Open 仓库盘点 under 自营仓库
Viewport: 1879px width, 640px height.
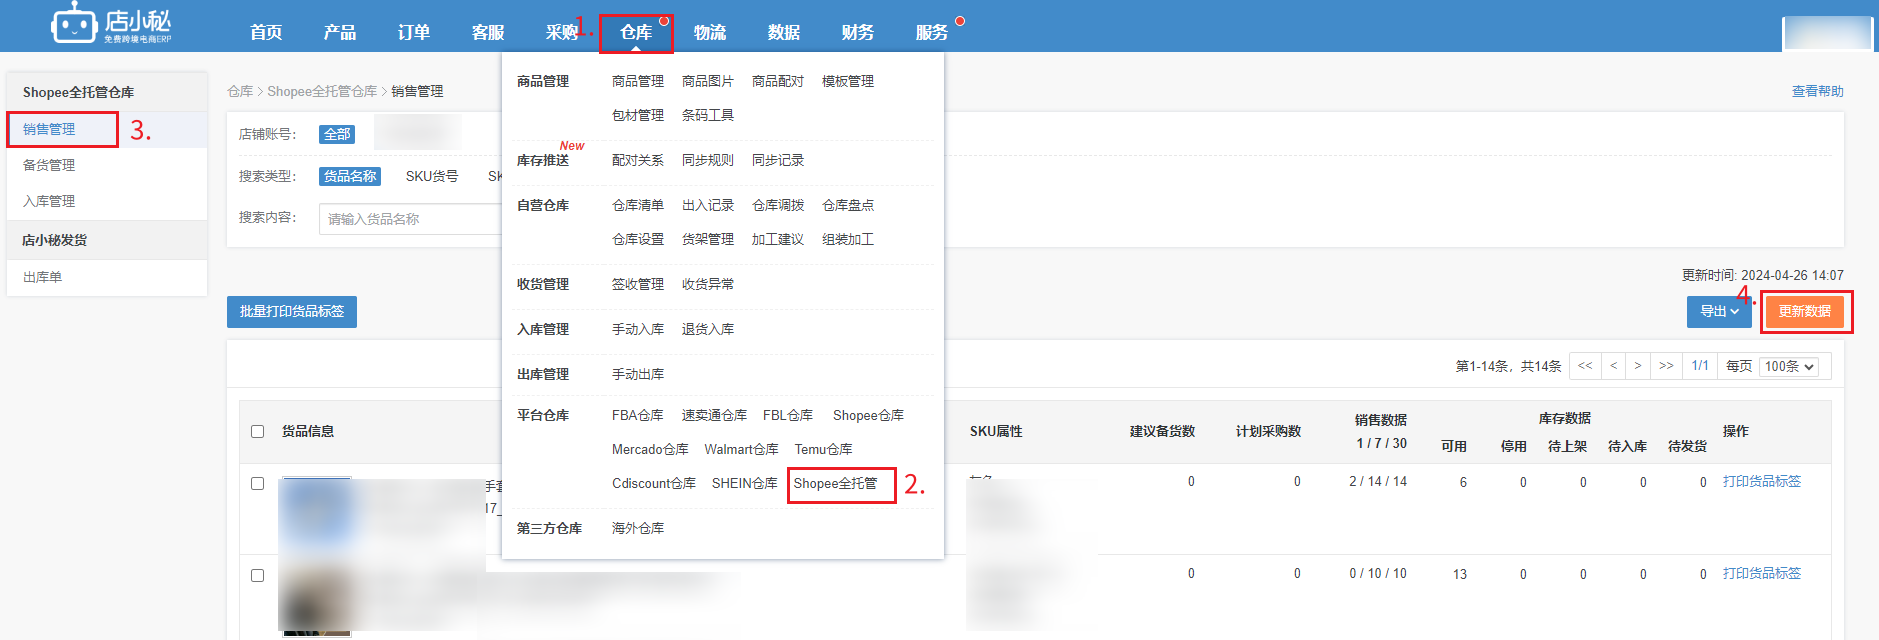[848, 205]
